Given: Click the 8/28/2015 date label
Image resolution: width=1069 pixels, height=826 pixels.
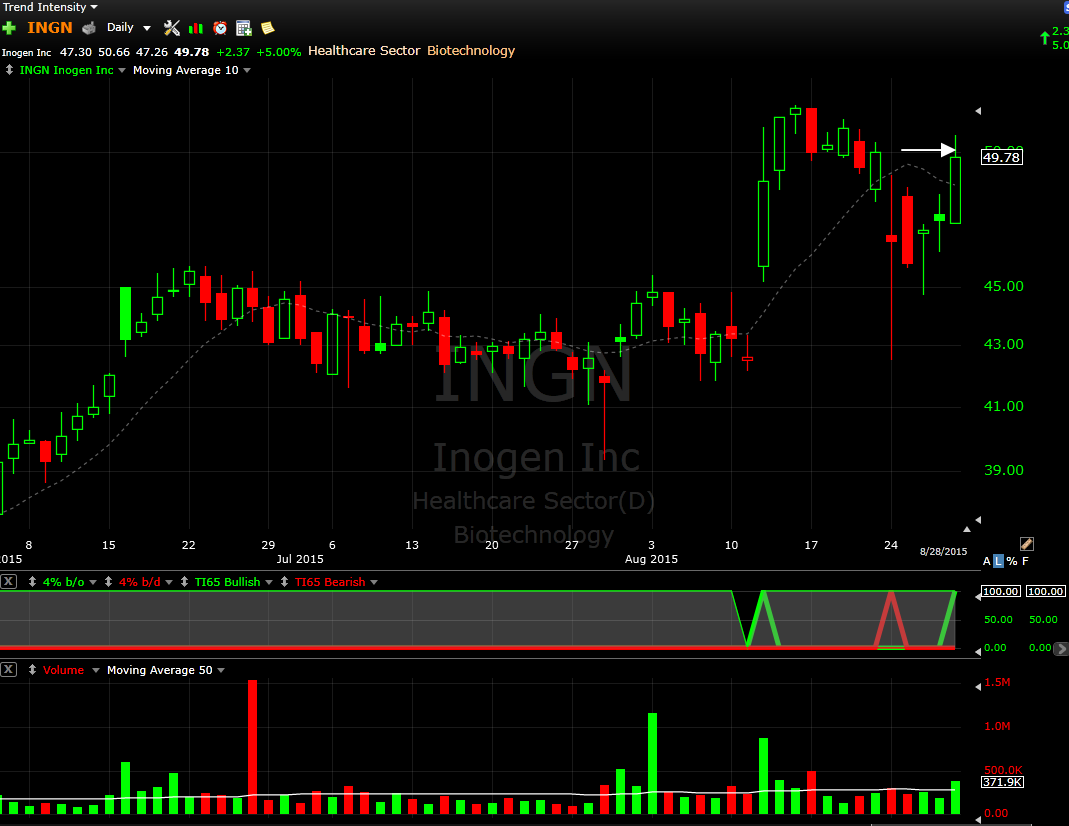Looking at the screenshot, I should pos(944,551).
